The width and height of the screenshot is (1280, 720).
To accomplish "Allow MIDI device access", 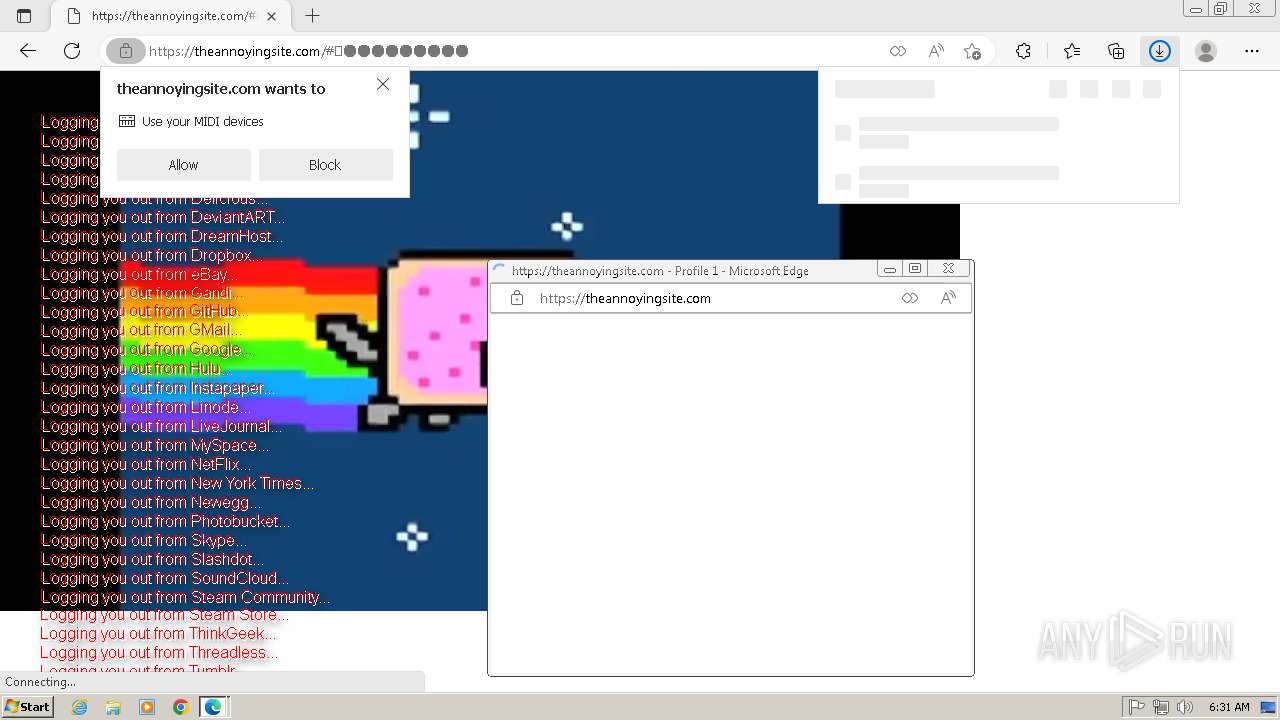I will pyautogui.click(x=183, y=165).
